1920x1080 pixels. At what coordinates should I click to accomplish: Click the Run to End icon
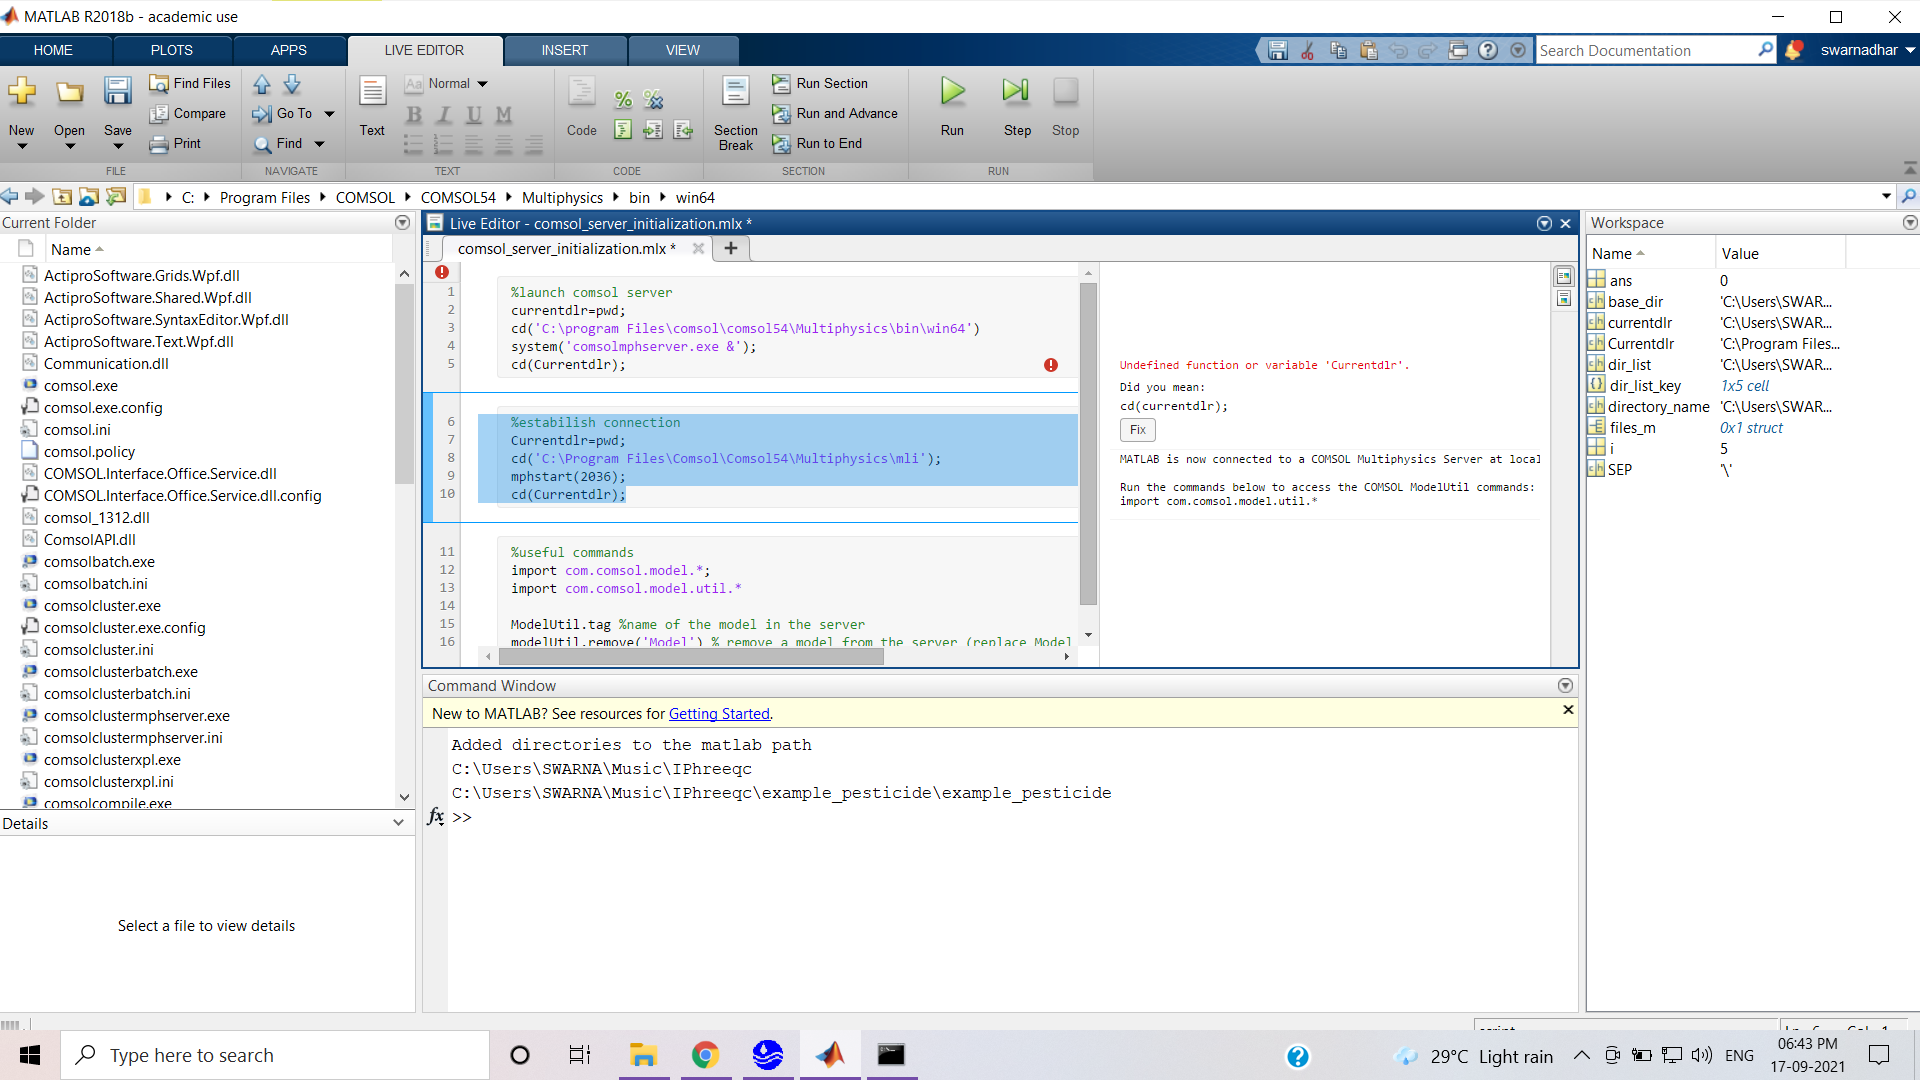point(781,144)
